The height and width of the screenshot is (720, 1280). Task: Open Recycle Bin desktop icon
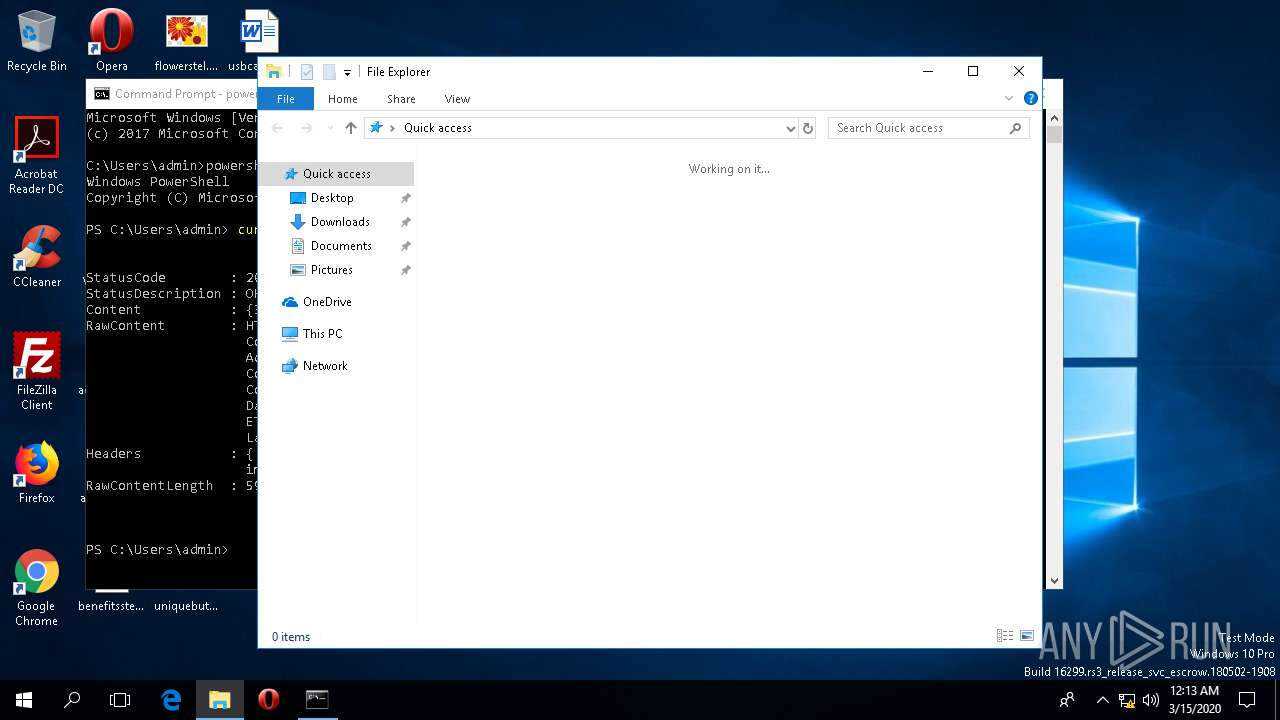pos(37,42)
